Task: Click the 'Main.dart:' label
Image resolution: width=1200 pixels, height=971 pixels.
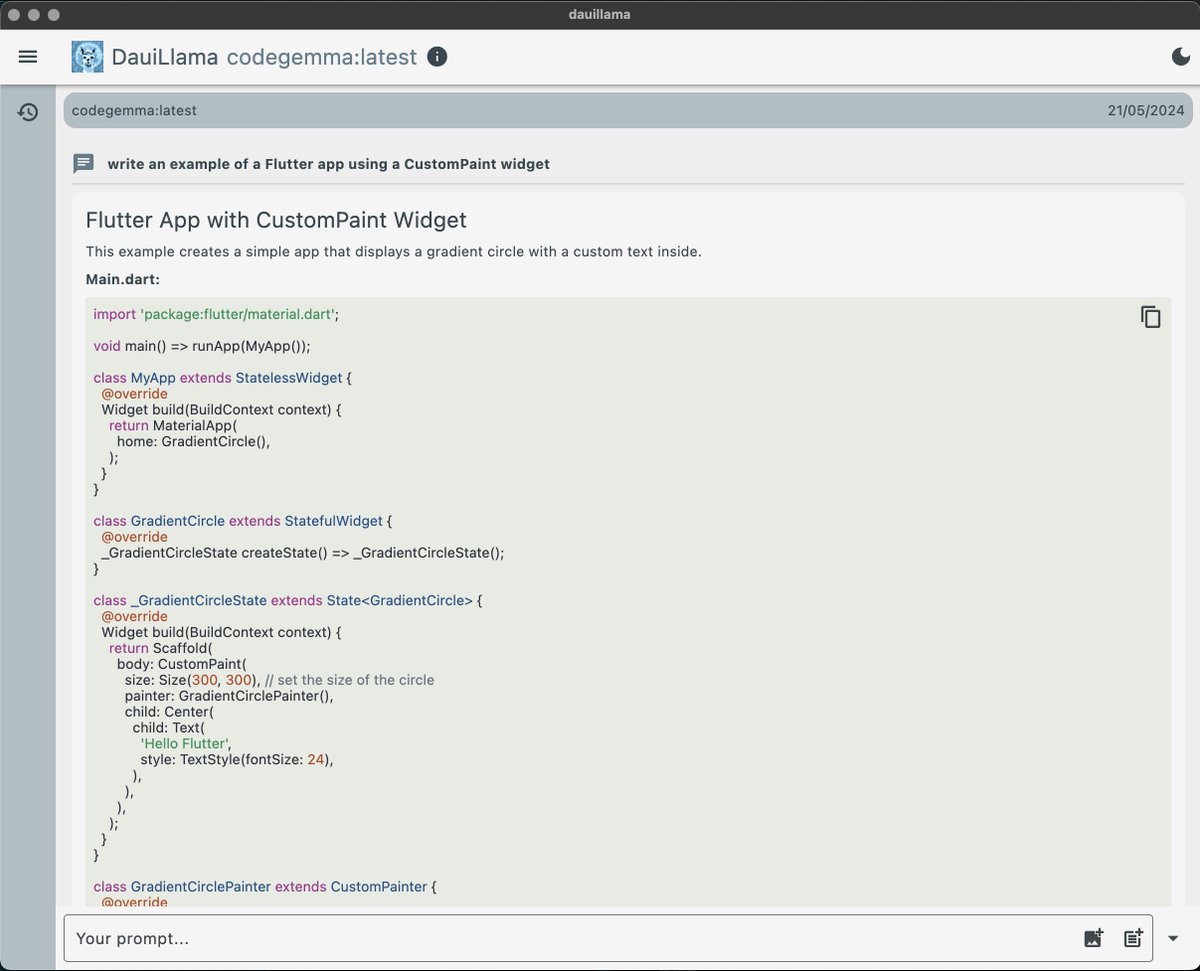Action: click(123, 279)
